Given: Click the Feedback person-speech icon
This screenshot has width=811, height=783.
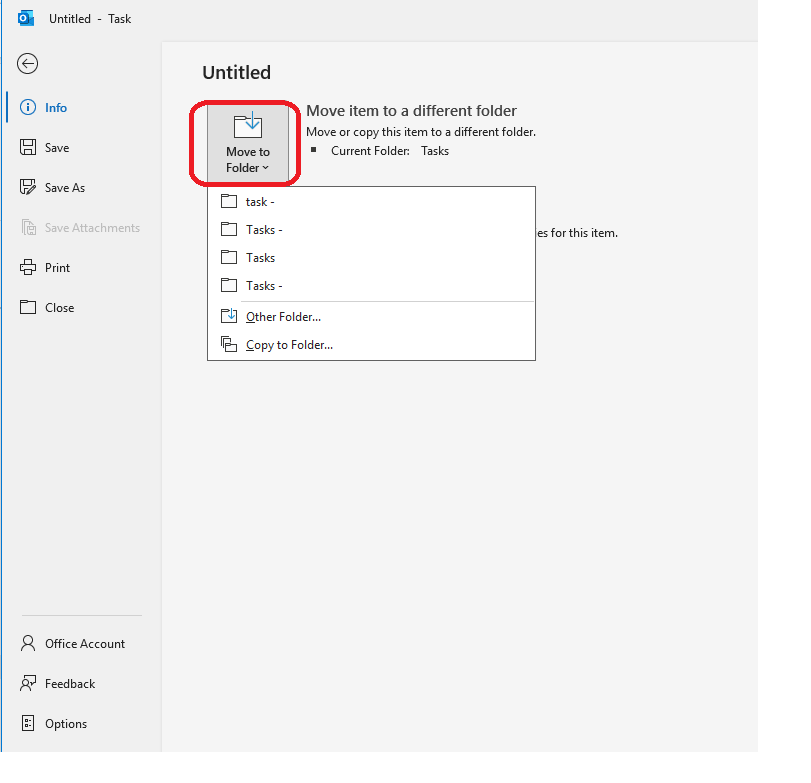Looking at the screenshot, I should point(28,683).
